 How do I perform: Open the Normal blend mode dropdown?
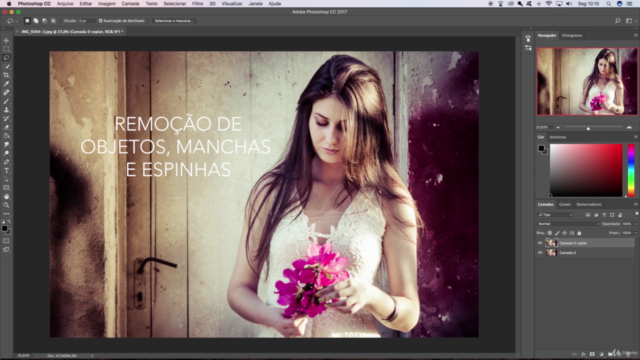point(569,224)
